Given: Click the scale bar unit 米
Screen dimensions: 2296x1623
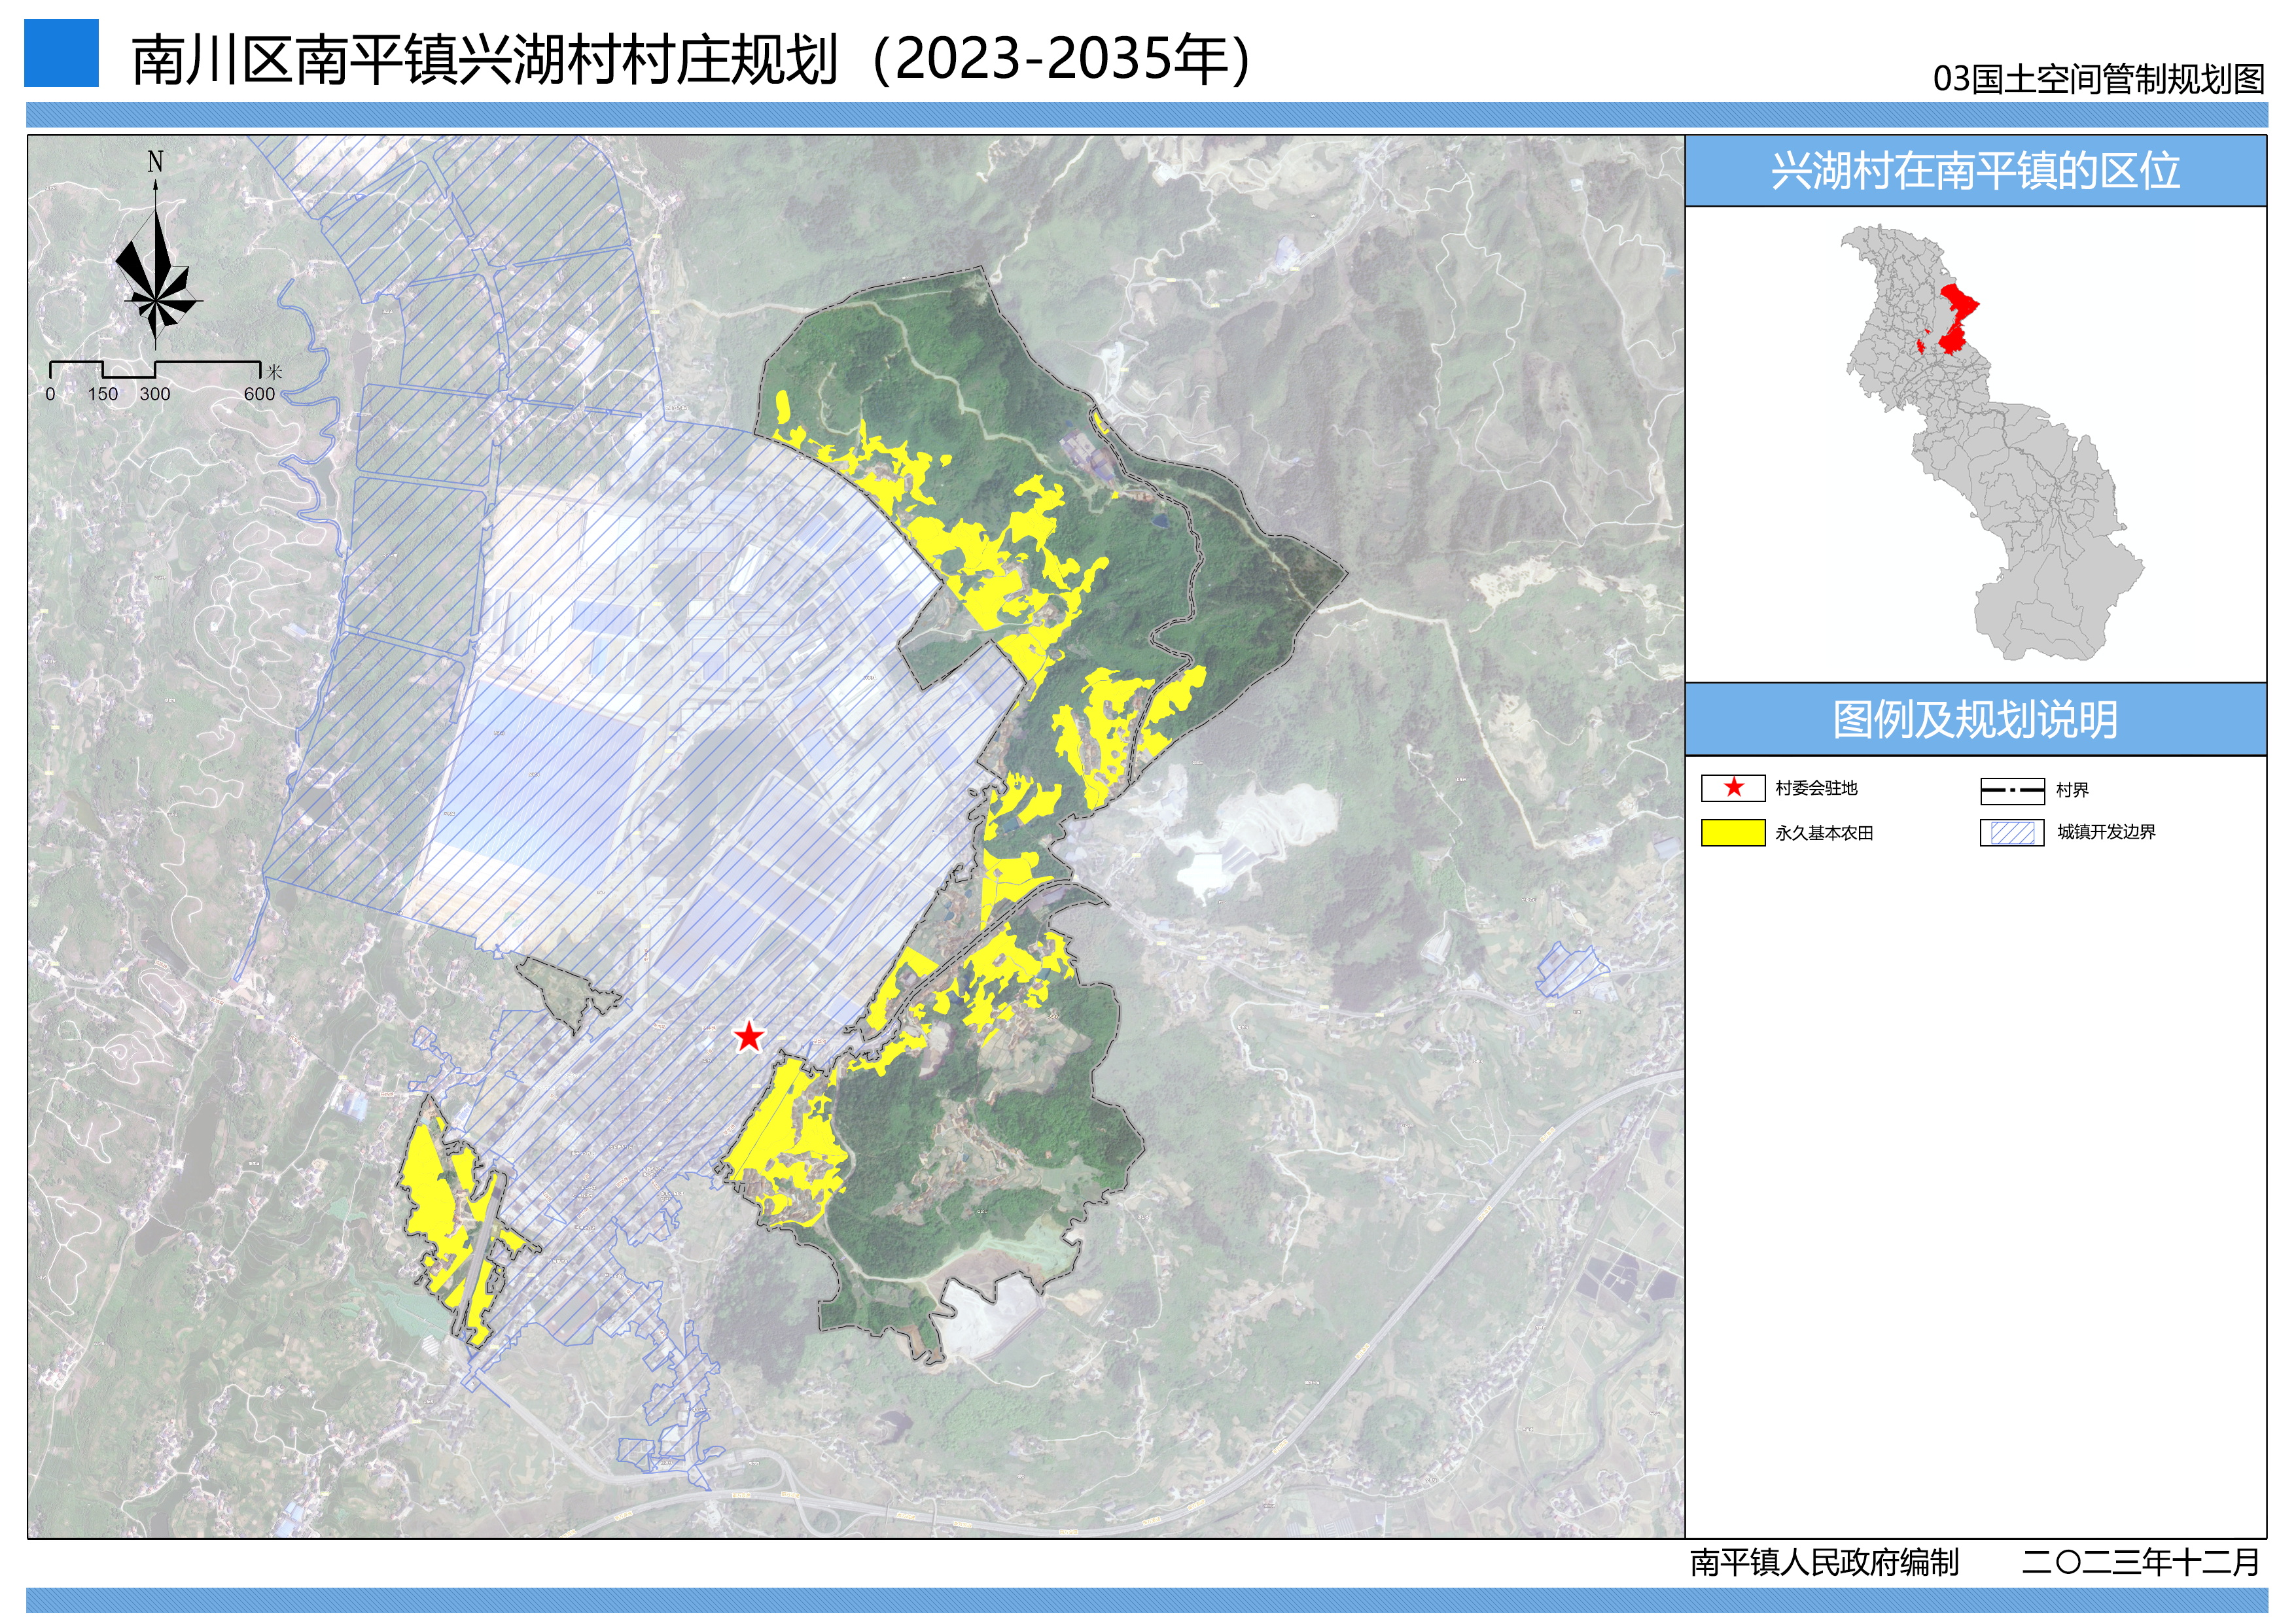Looking at the screenshot, I should point(275,372).
